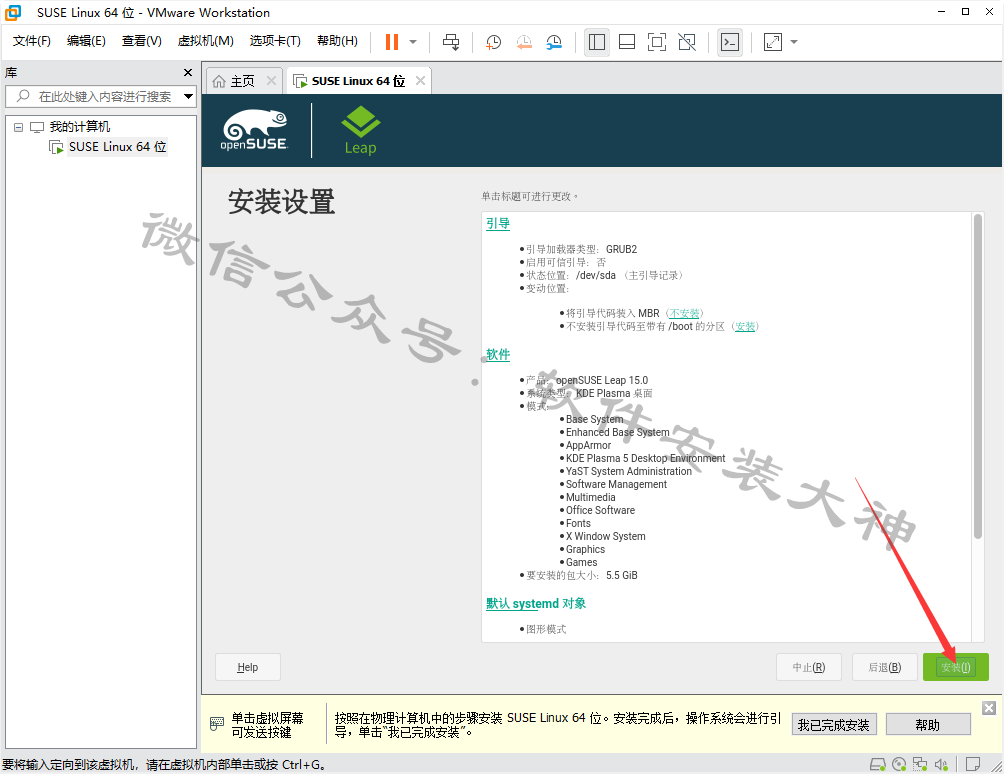Click the 安装 link for /boot partition

coord(745,327)
